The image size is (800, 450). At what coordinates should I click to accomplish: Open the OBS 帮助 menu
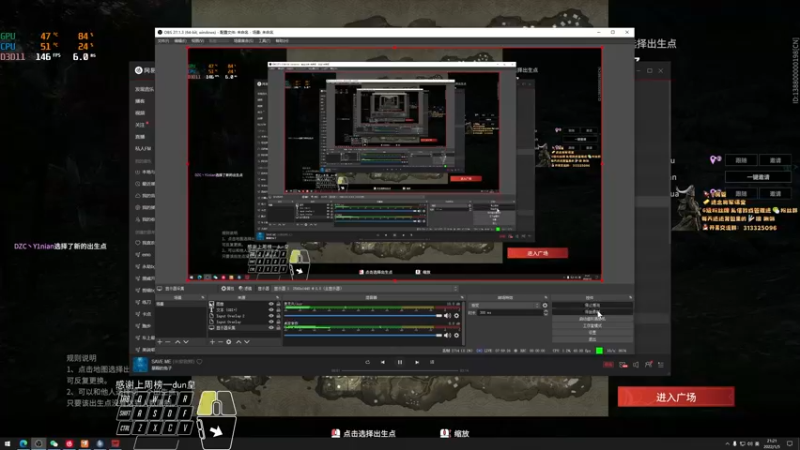click(282, 41)
